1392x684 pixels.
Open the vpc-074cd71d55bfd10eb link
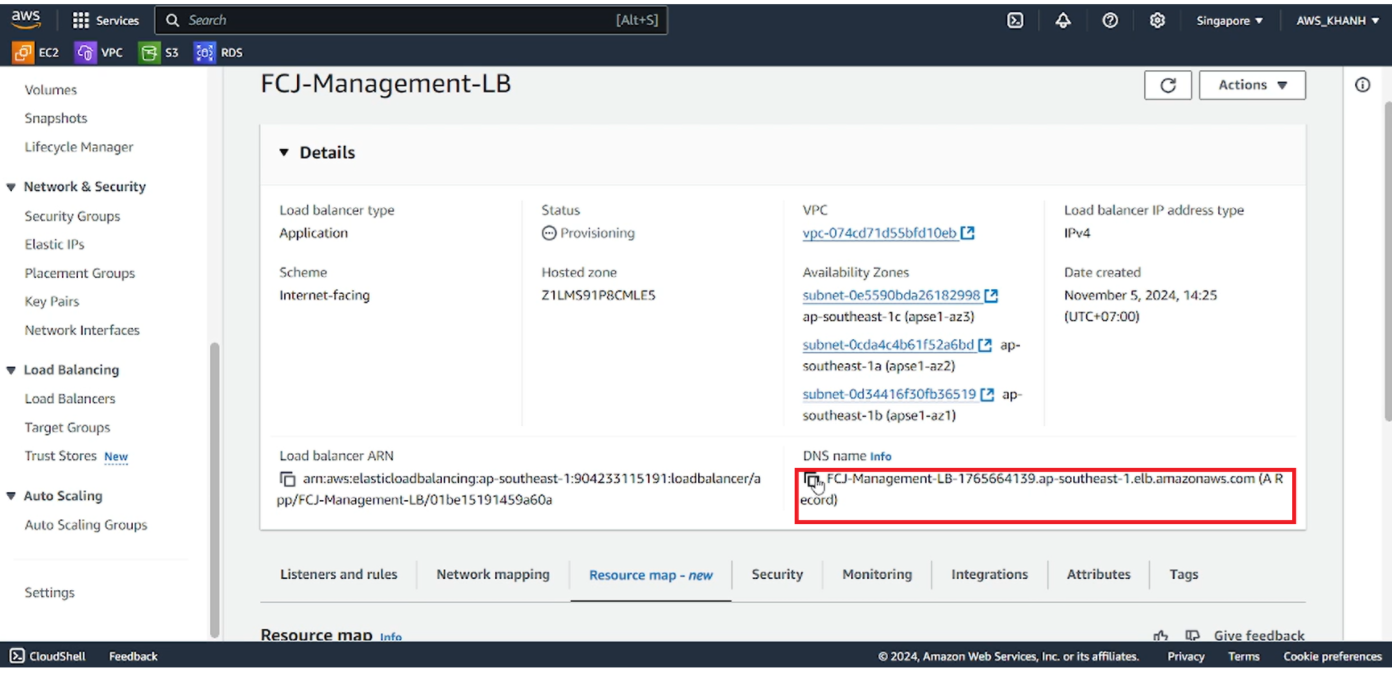(880, 233)
